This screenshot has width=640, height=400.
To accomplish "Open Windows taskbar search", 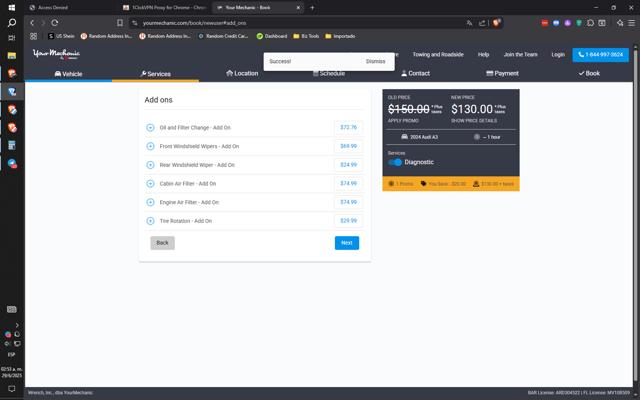I will (x=12, y=23).
